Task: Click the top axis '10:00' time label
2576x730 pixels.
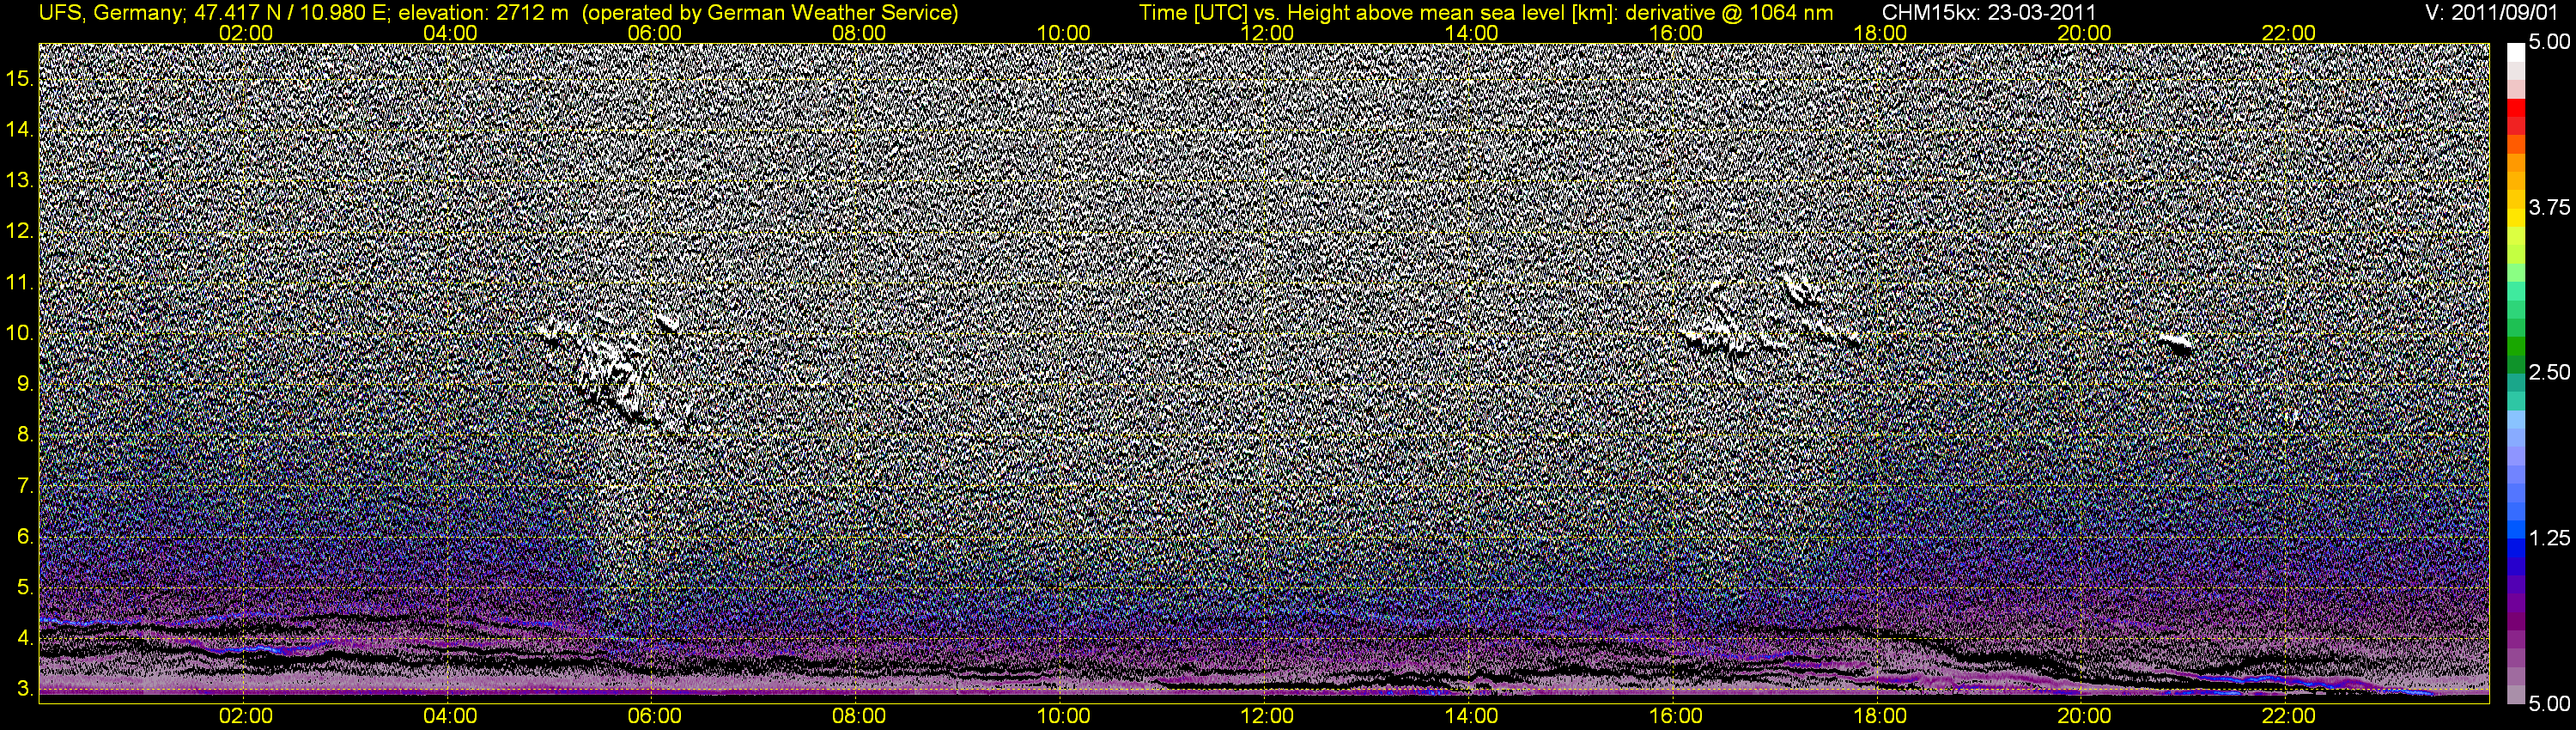Action: pyautogui.click(x=1063, y=33)
